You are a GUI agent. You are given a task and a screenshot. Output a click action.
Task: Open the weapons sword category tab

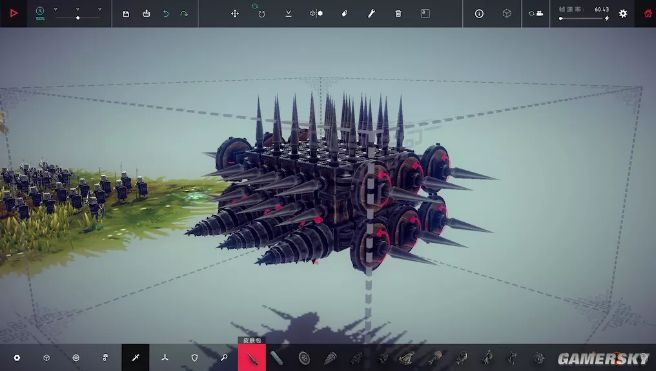(x=136, y=358)
